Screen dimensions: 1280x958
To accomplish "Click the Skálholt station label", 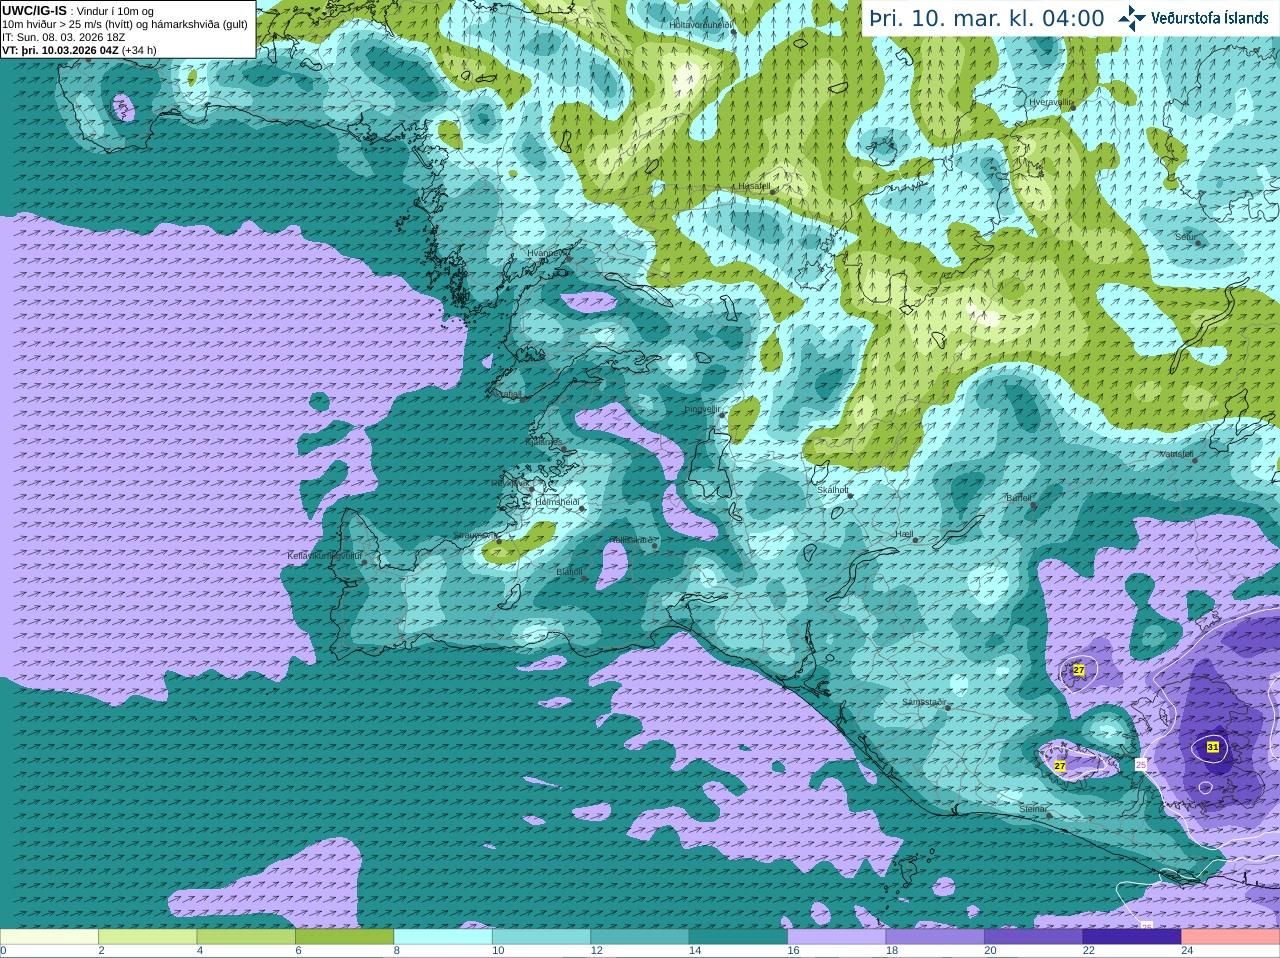I will tap(833, 490).
